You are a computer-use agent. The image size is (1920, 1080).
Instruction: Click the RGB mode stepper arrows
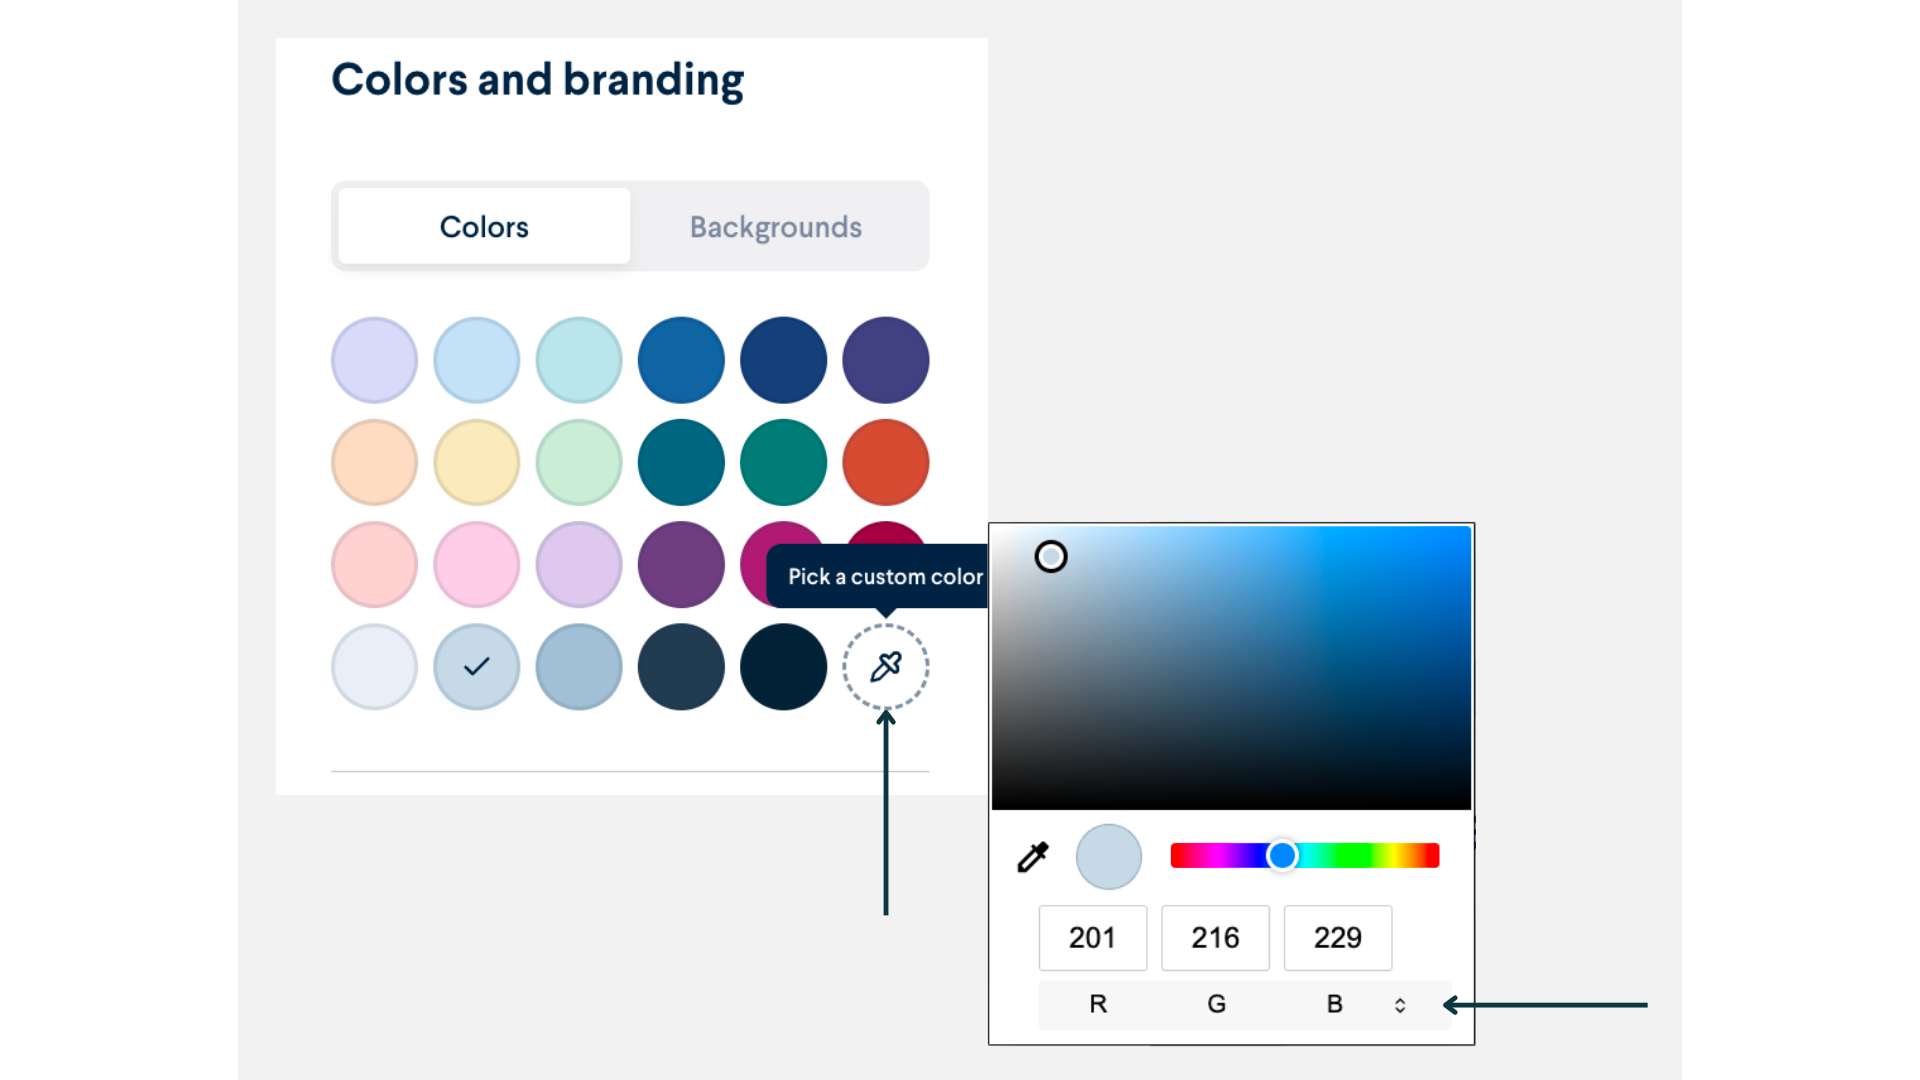tap(1399, 1005)
